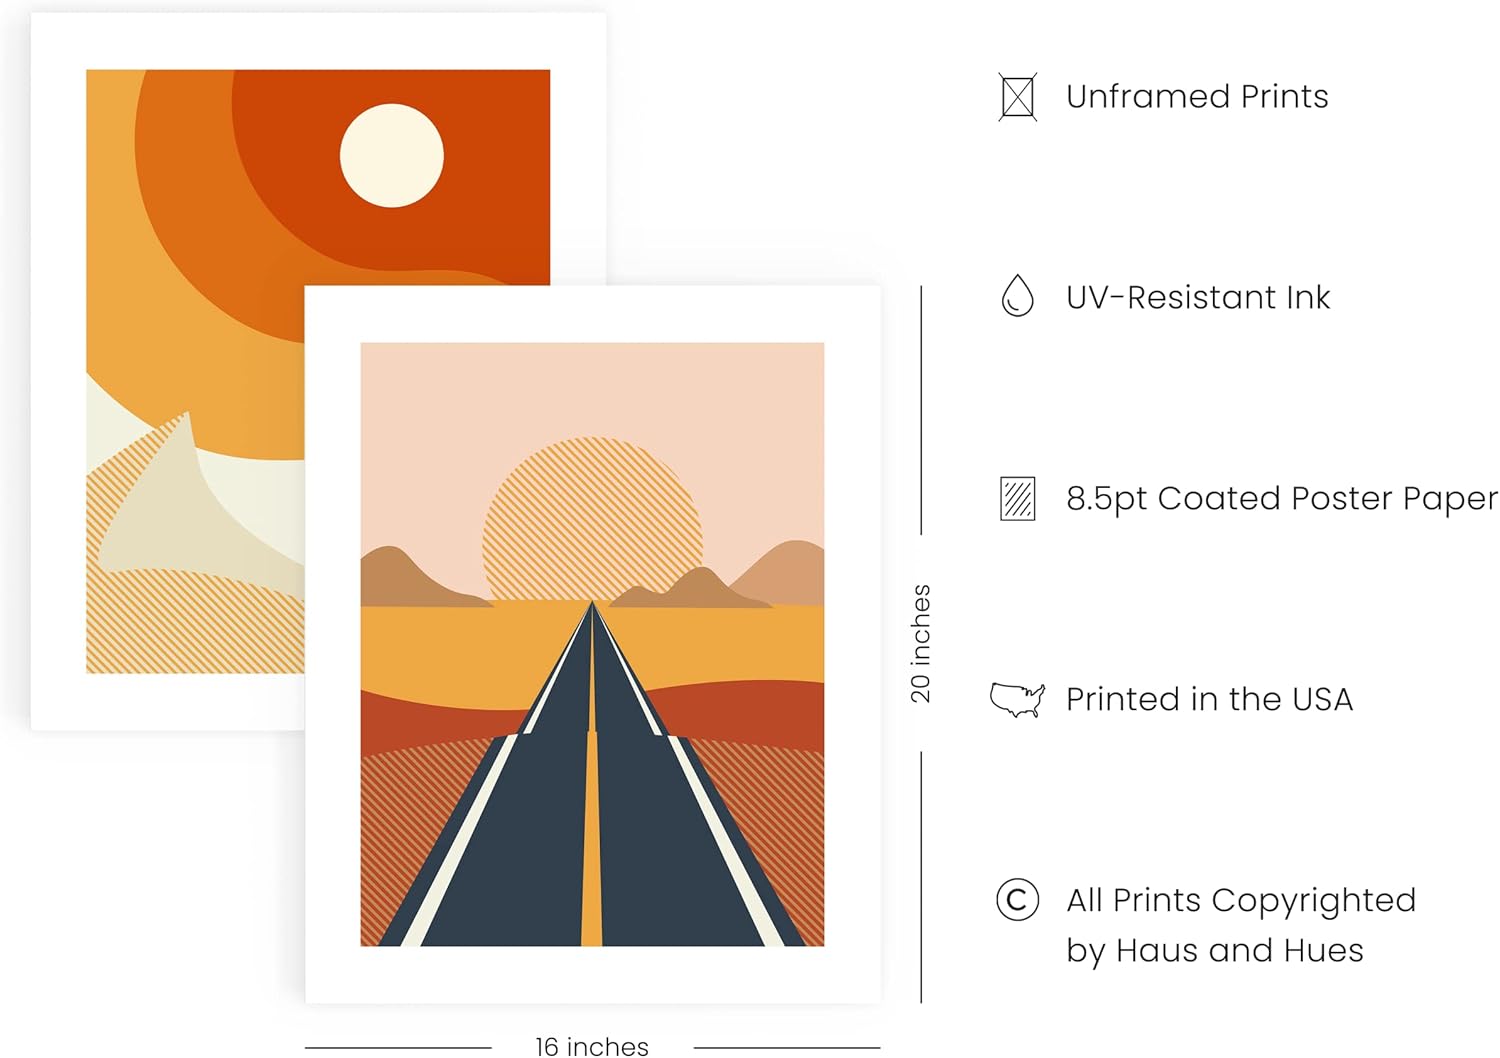Click the copyright symbol icon
Viewport: 1500px width, 1058px height.
coord(1017,899)
